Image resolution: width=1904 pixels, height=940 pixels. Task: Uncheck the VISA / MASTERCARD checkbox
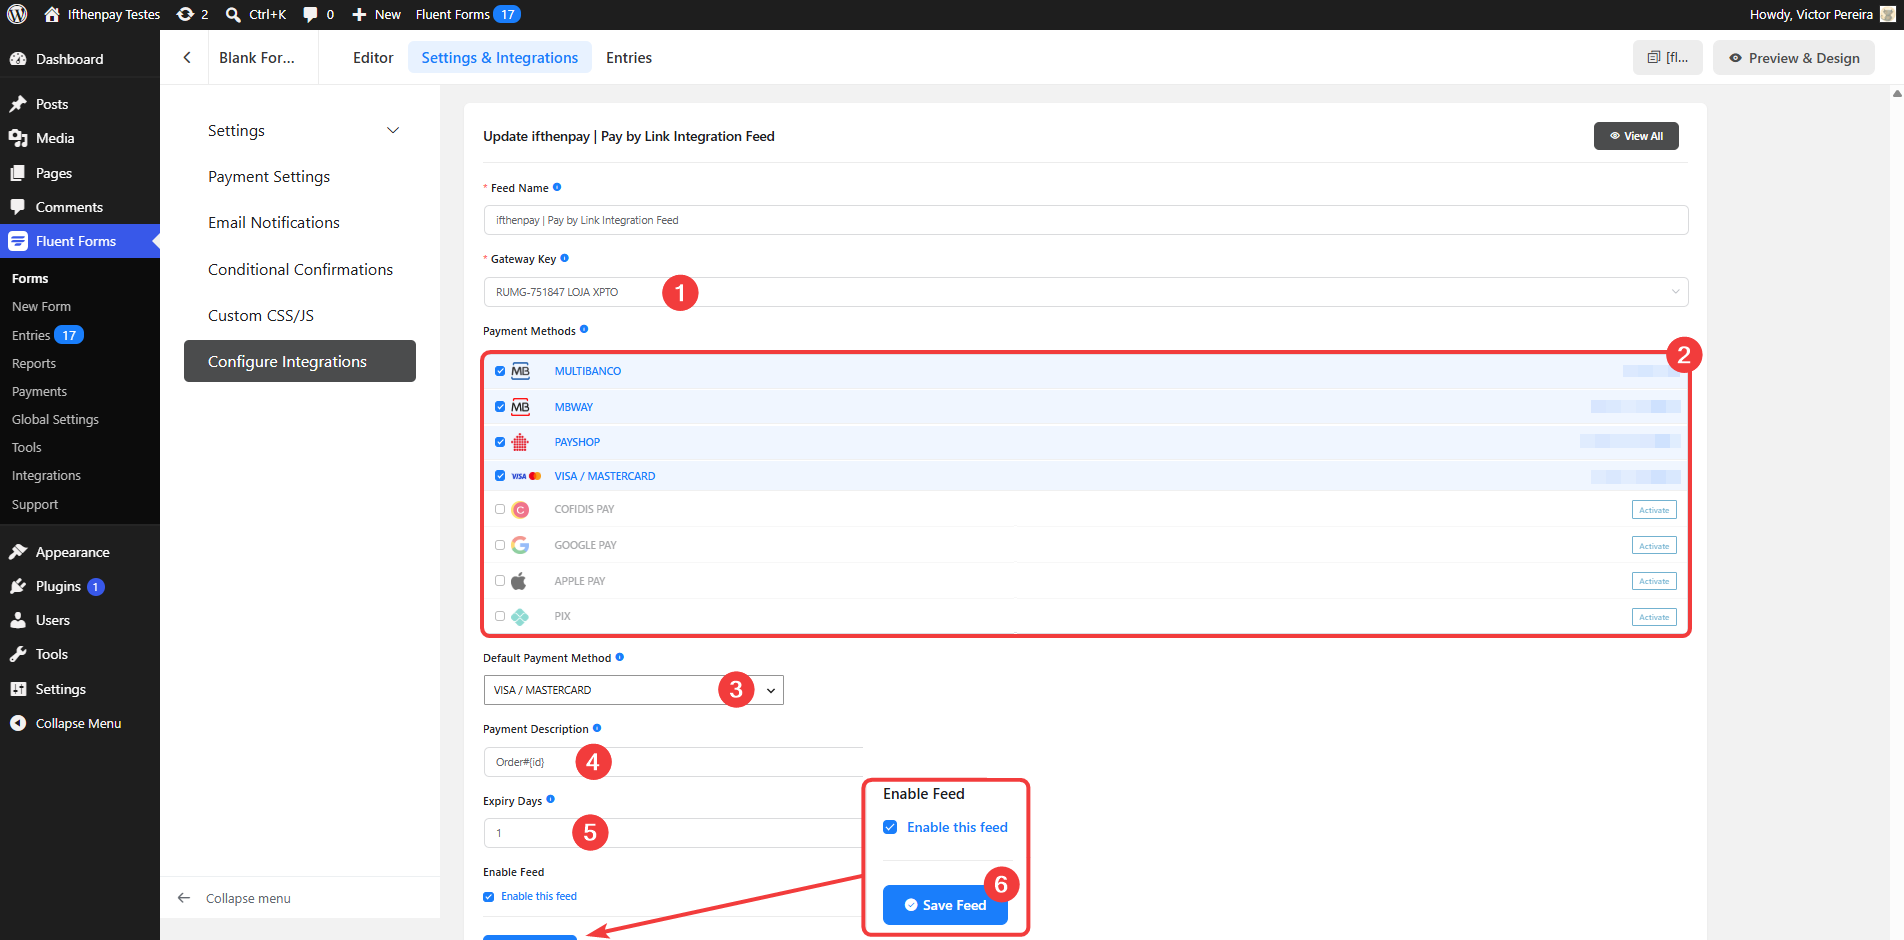[500, 476]
